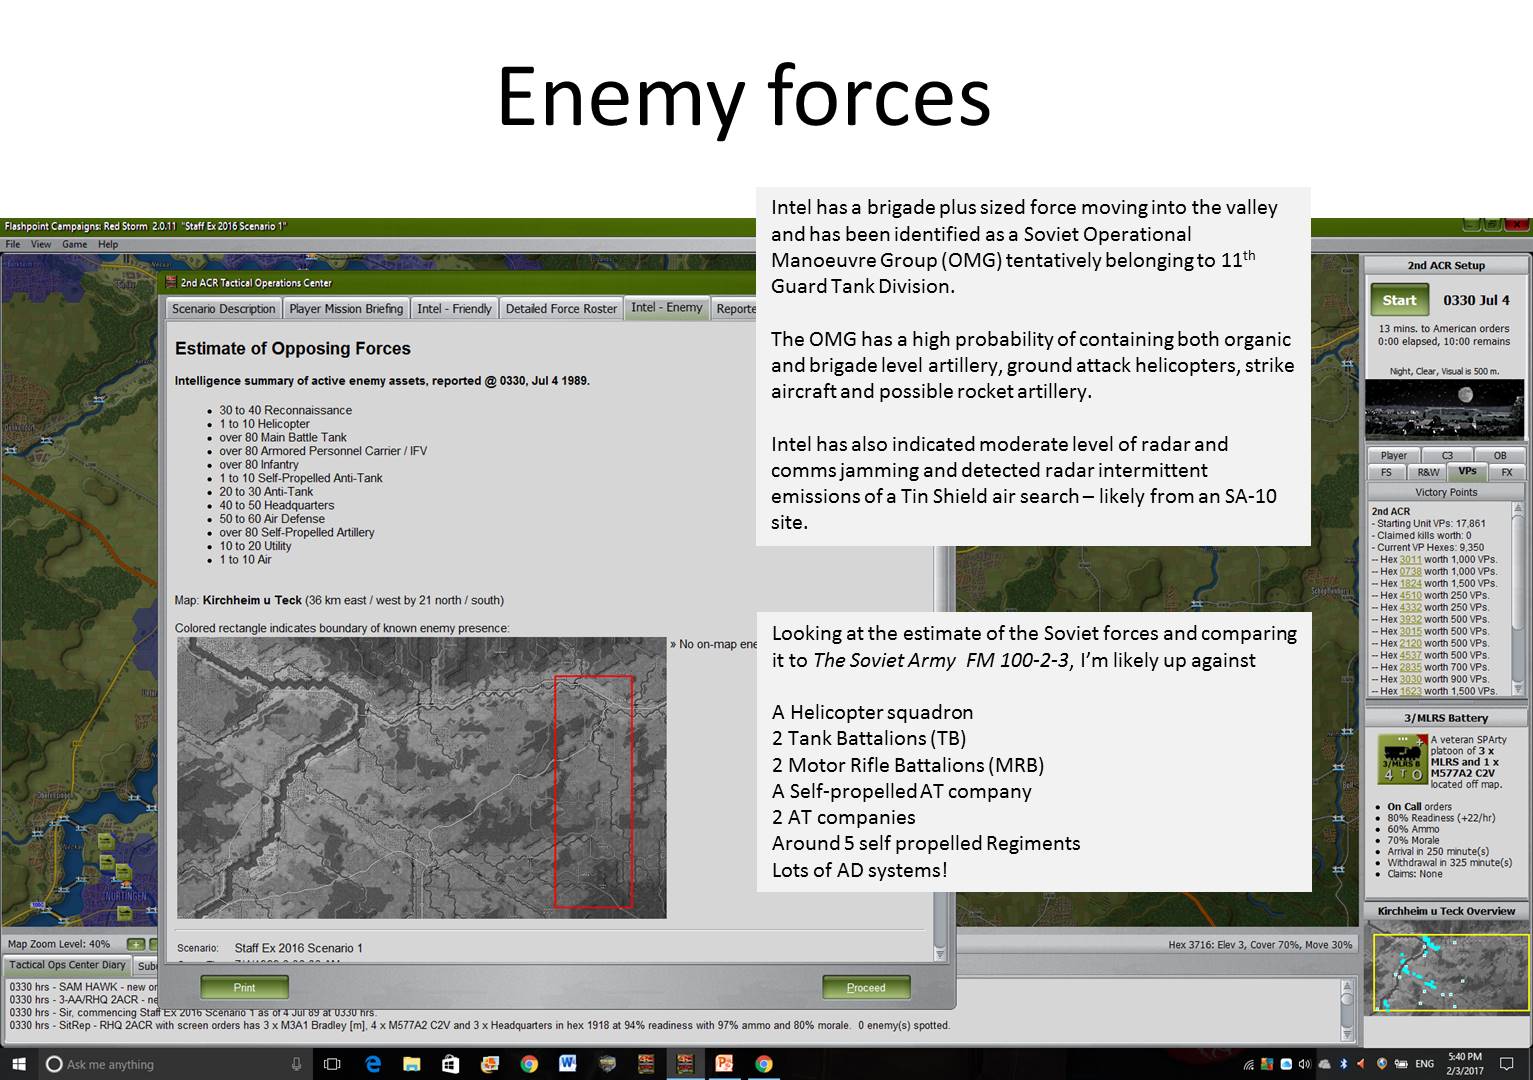
Task: Click the green Start button
Action: 1399,301
